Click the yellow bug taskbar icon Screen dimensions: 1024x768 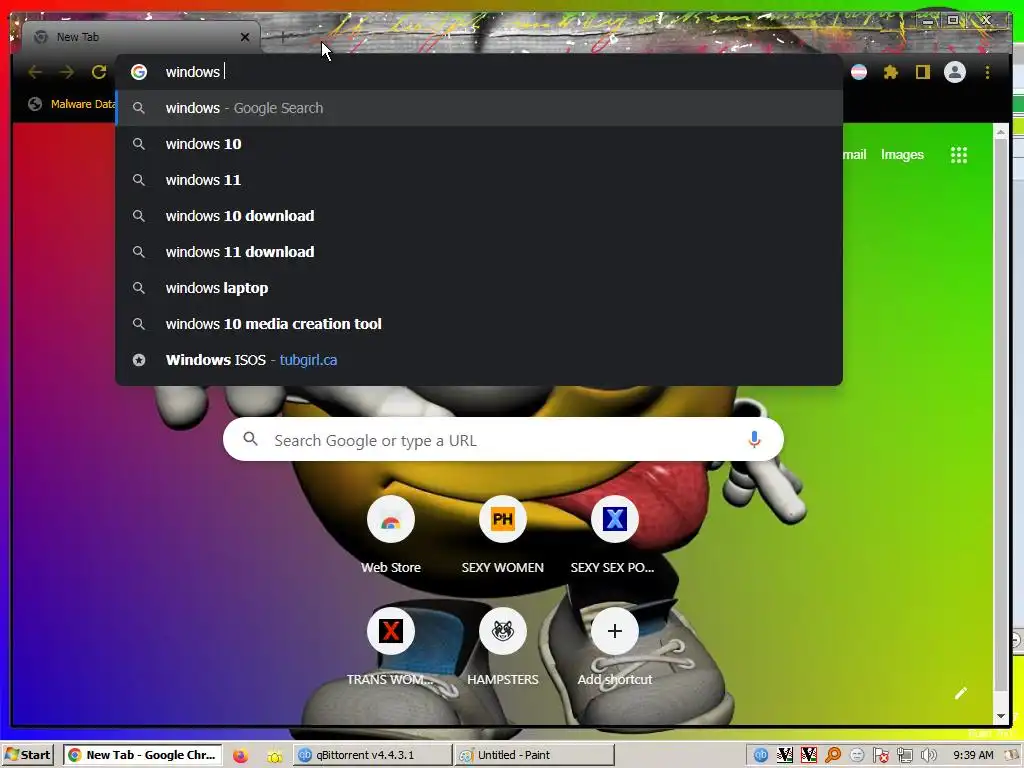pos(274,756)
